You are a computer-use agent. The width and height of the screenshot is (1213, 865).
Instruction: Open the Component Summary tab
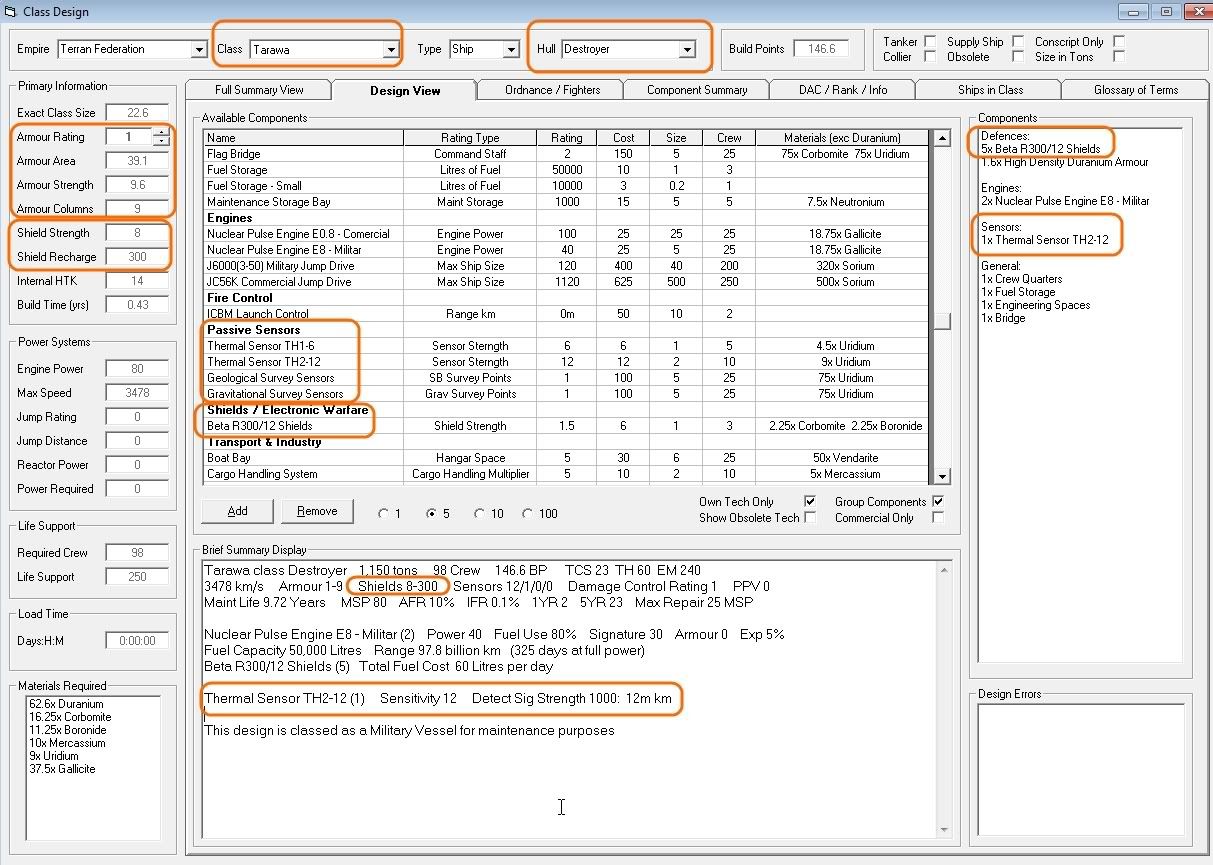[x=697, y=90]
